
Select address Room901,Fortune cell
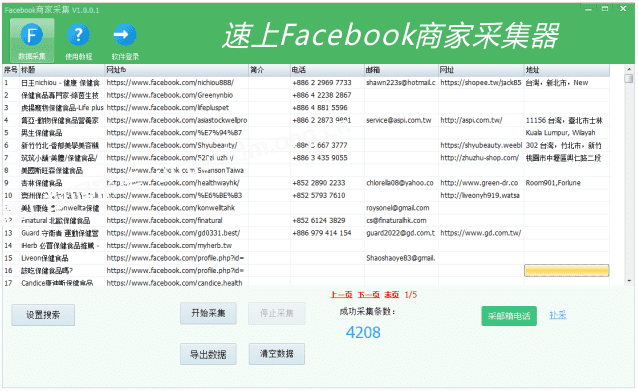click(567, 183)
